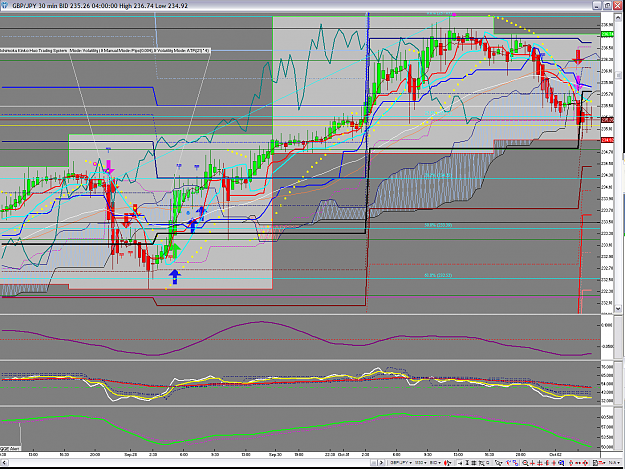
Task: Click the vertical scrollbar down arrow
Action: point(619,308)
